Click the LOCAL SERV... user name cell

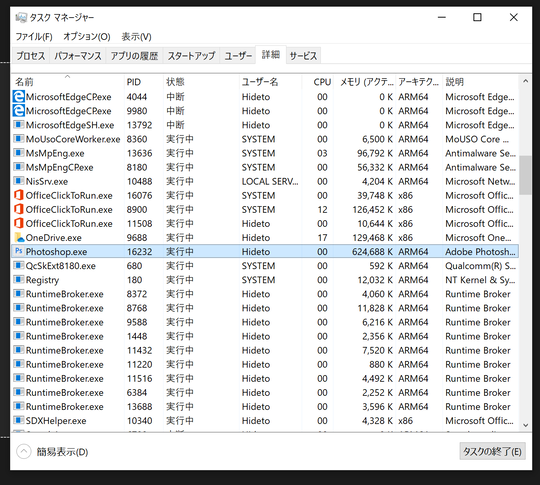pos(270,182)
